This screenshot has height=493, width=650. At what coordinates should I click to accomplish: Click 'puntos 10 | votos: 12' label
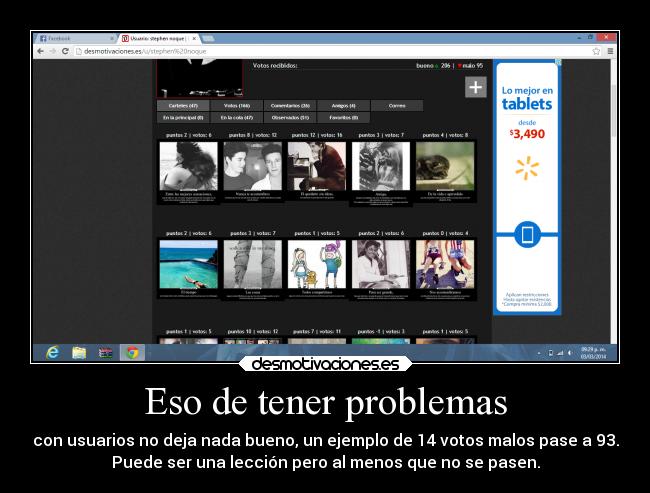(253, 331)
